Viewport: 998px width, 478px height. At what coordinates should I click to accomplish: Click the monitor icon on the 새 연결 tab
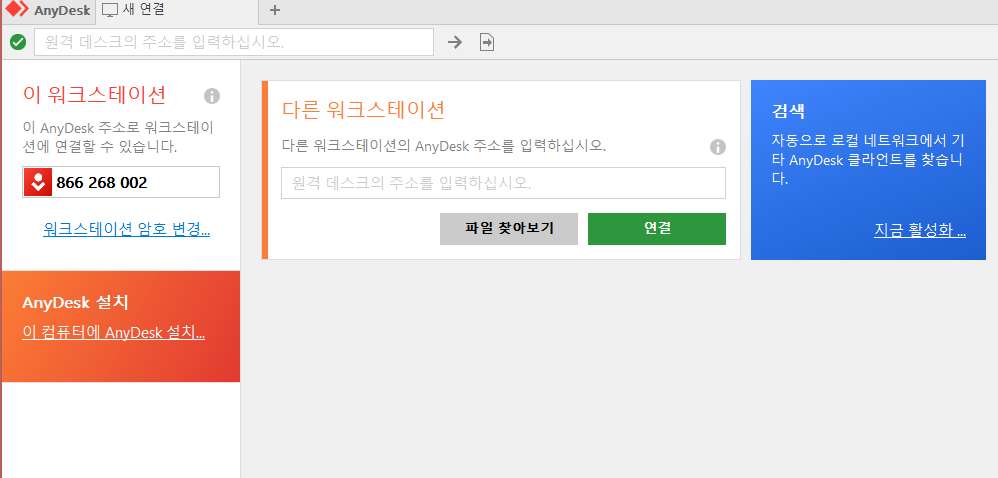[x=110, y=10]
